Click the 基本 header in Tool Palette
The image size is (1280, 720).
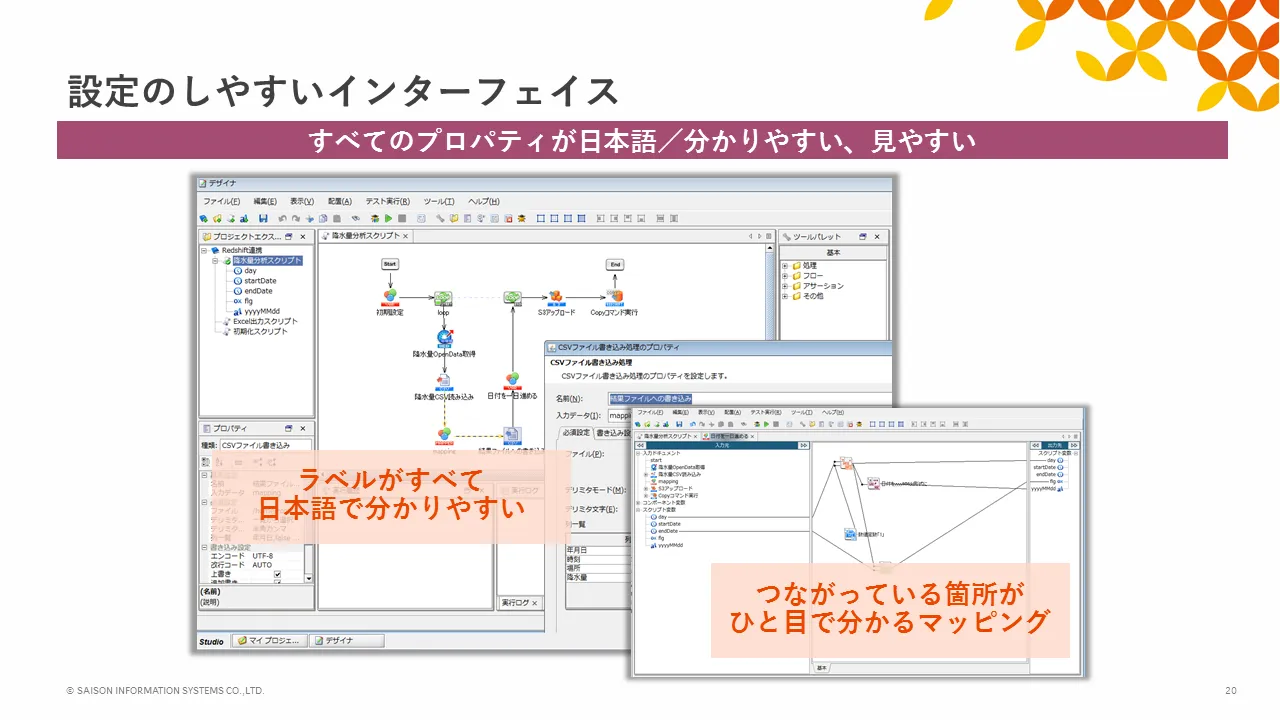[833, 253]
